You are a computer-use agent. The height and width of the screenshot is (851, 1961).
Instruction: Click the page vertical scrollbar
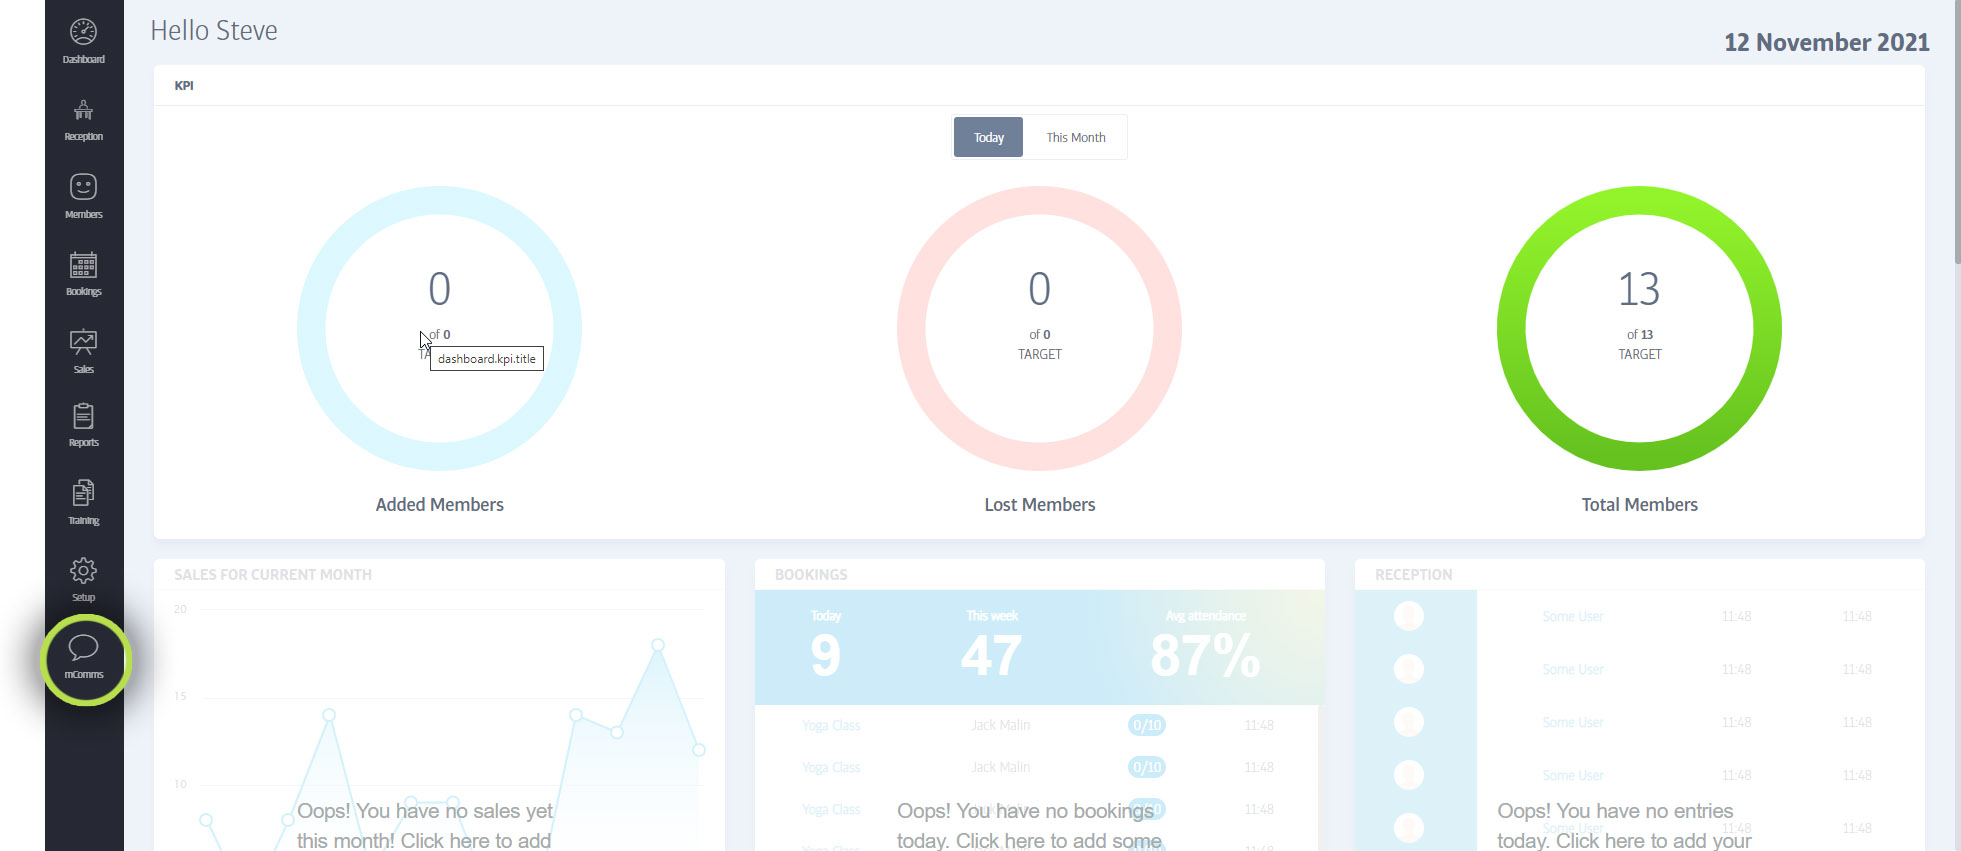pos(1957,132)
